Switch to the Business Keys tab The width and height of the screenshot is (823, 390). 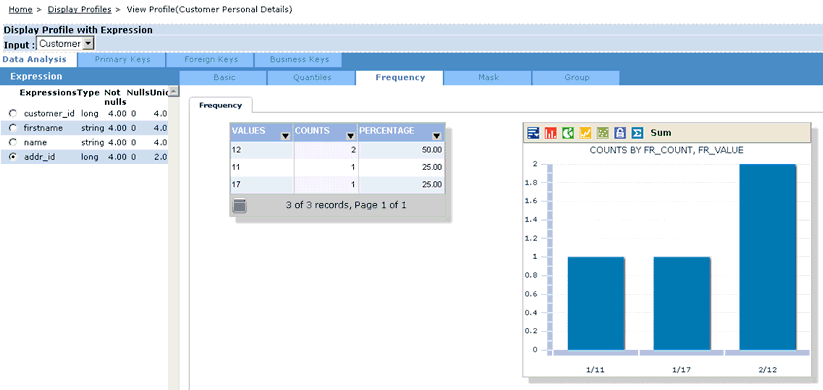[x=299, y=59]
